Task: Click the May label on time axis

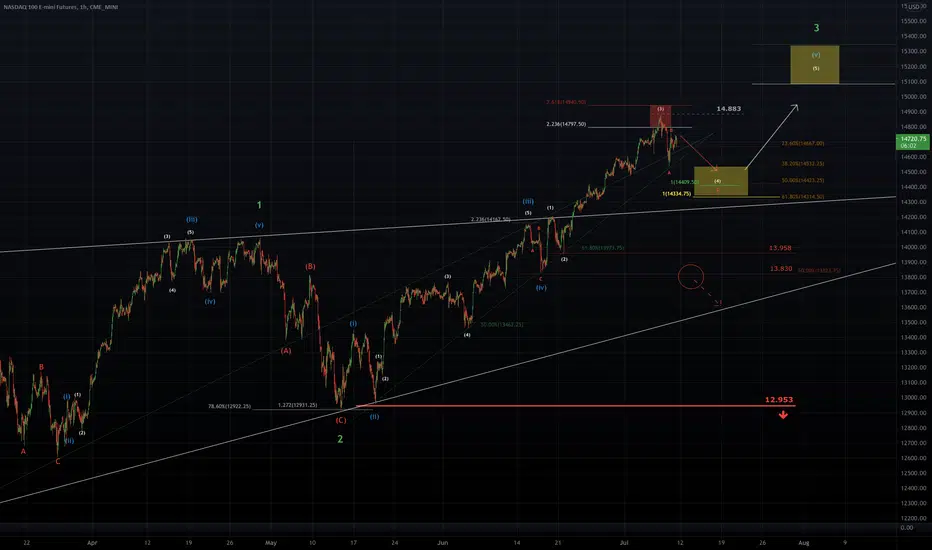Action: tap(271, 542)
